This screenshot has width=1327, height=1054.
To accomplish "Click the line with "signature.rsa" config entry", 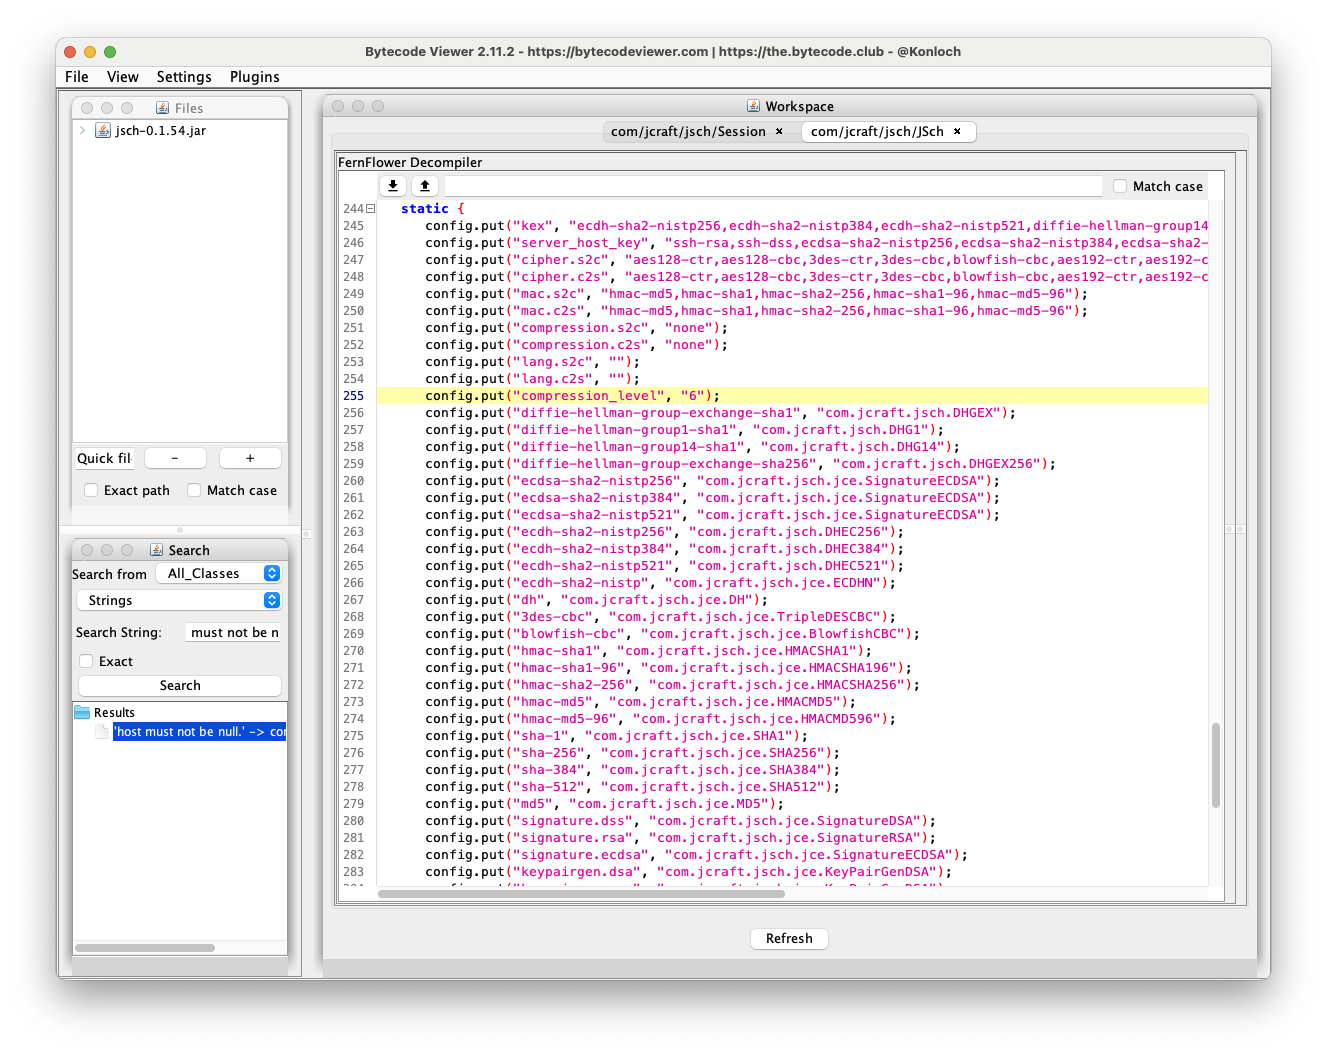I will [681, 838].
